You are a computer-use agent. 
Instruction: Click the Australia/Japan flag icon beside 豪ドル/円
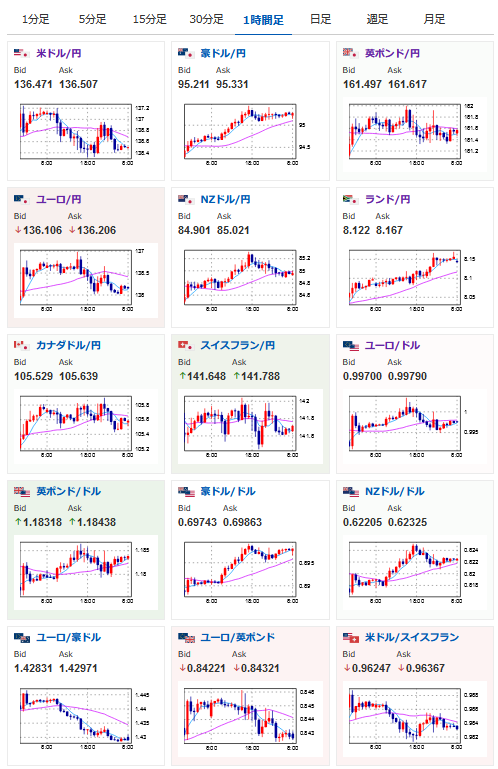pyautogui.click(x=185, y=53)
